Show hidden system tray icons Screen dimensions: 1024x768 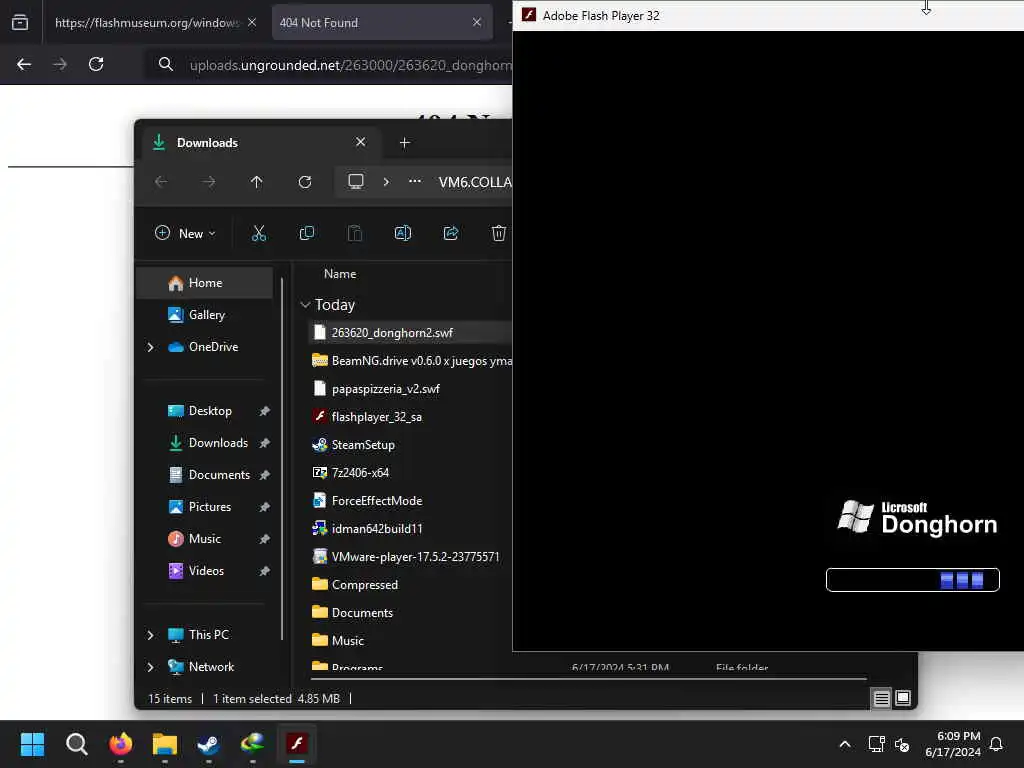pos(844,744)
